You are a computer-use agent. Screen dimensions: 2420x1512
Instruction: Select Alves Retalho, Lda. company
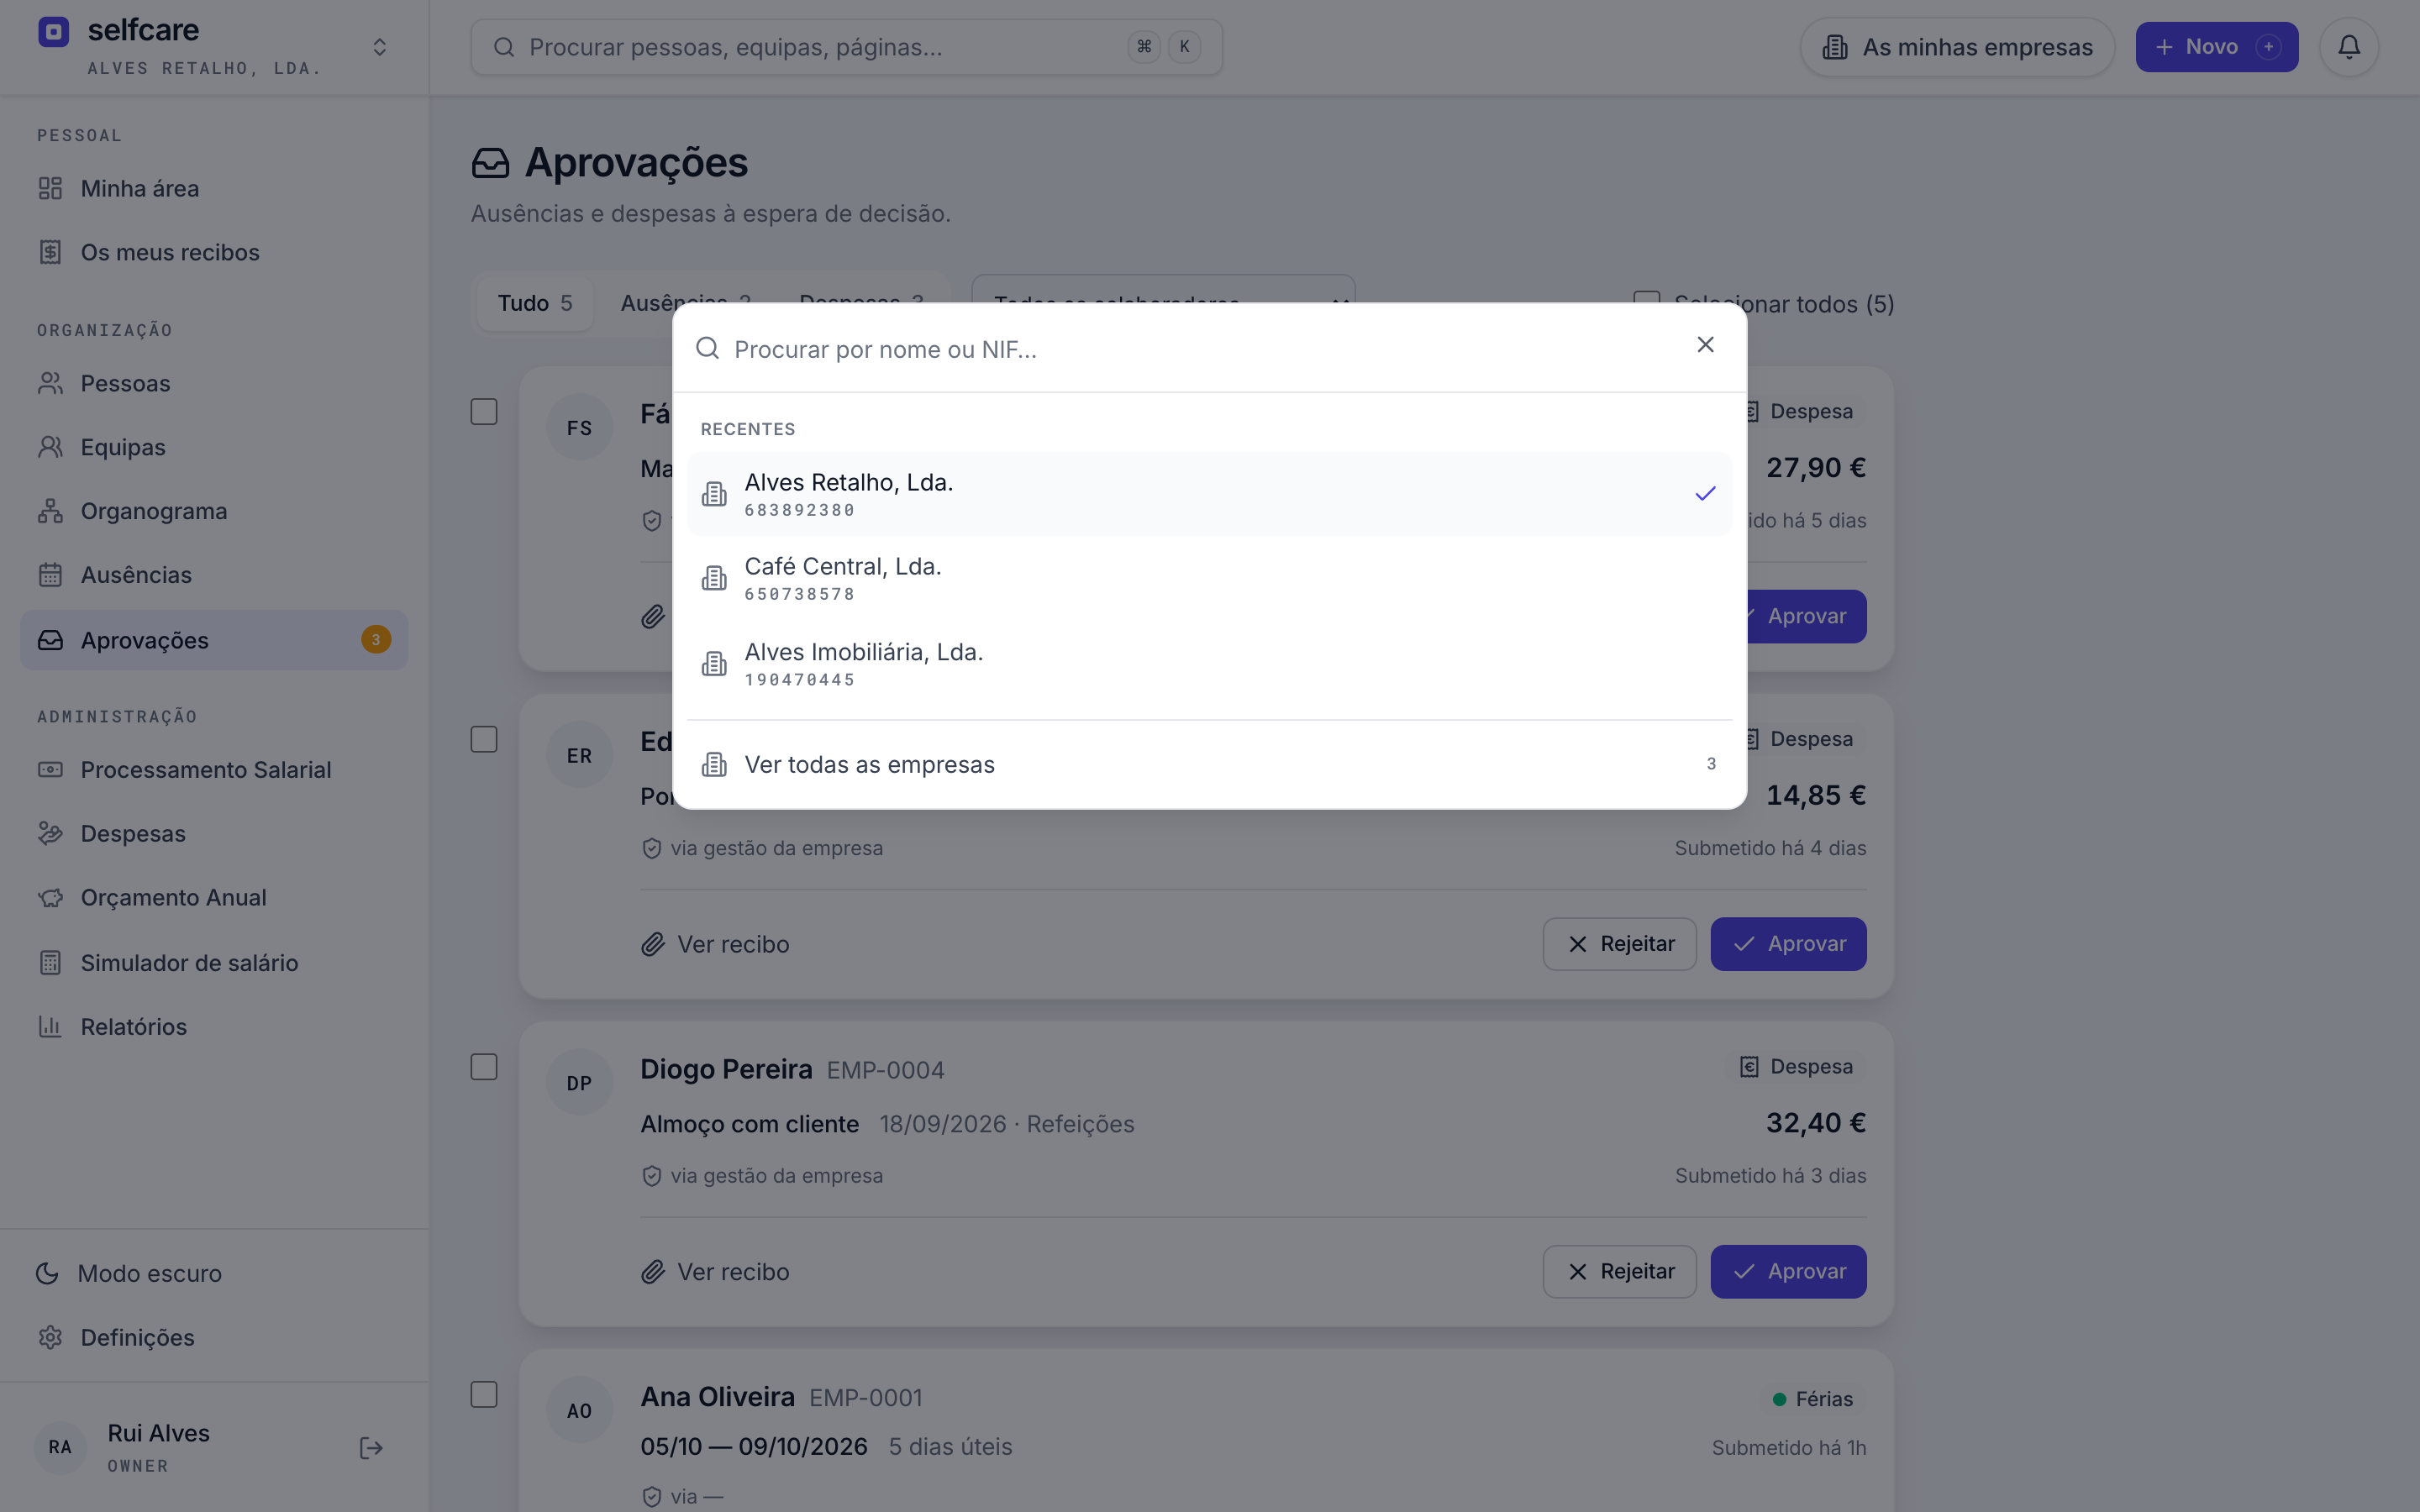[x=1209, y=494]
